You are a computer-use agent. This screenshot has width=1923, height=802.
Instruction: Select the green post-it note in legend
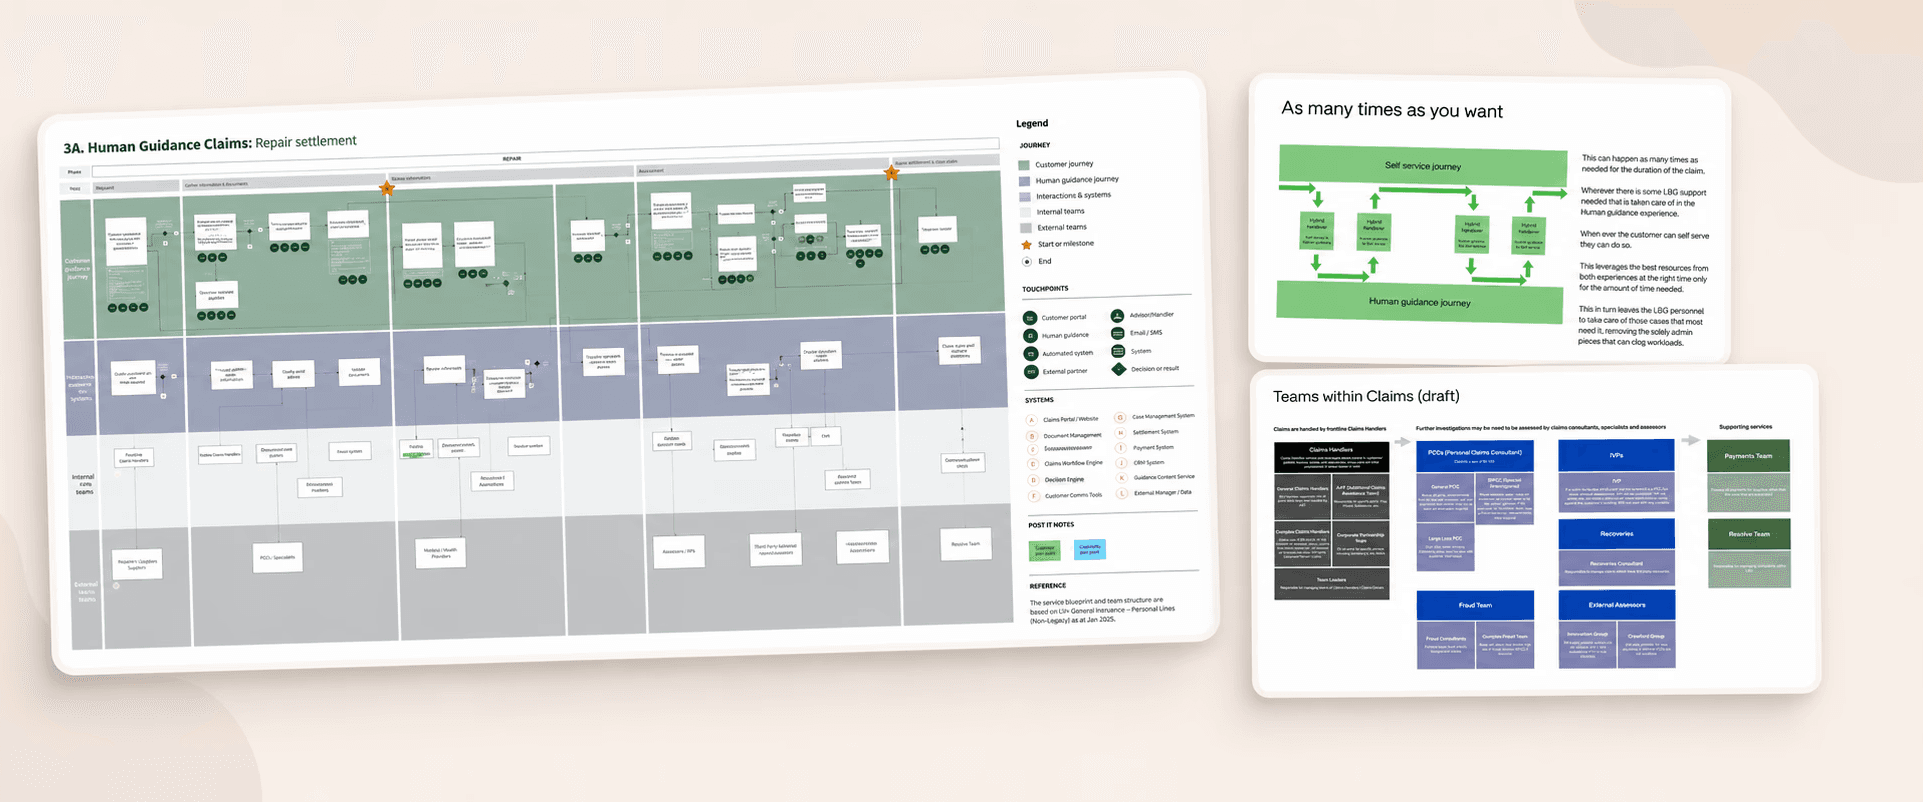click(1045, 551)
